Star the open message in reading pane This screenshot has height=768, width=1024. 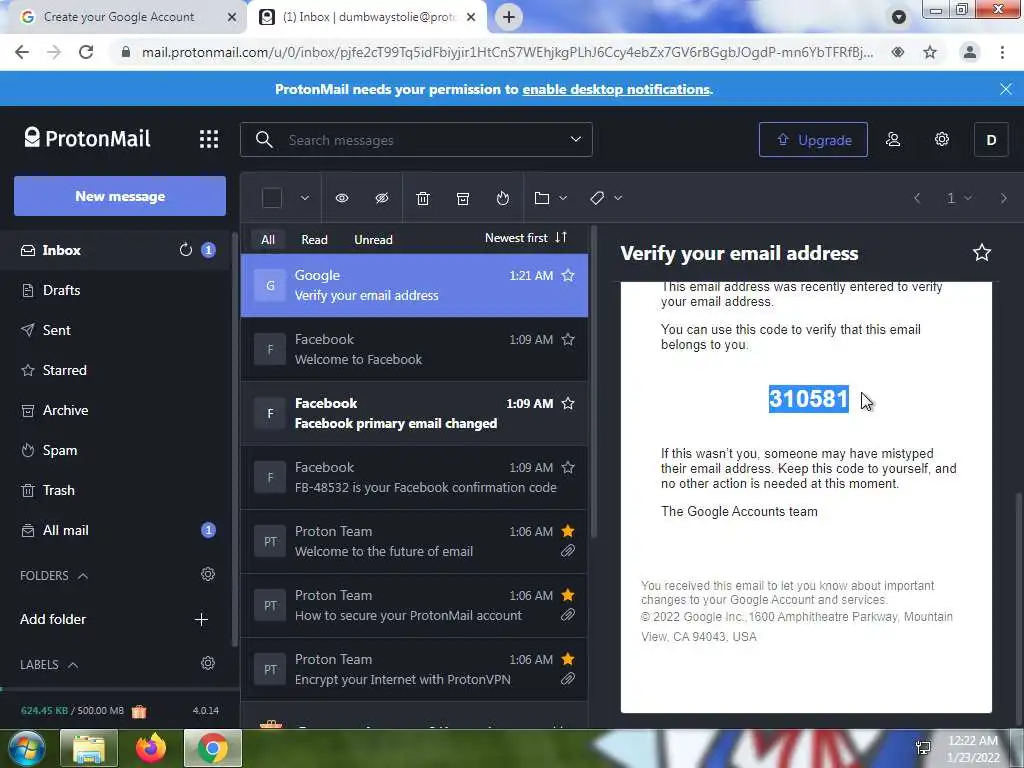pyautogui.click(x=982, y=253)
